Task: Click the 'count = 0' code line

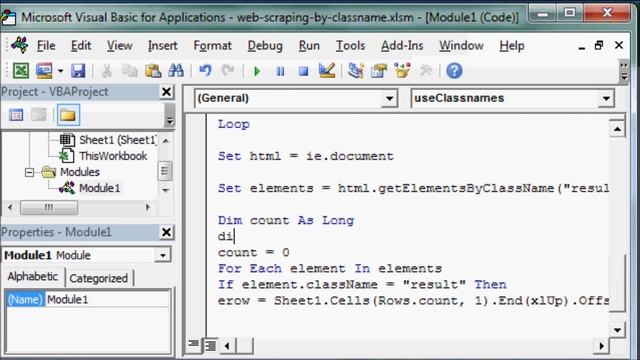Action: point(253,253)
